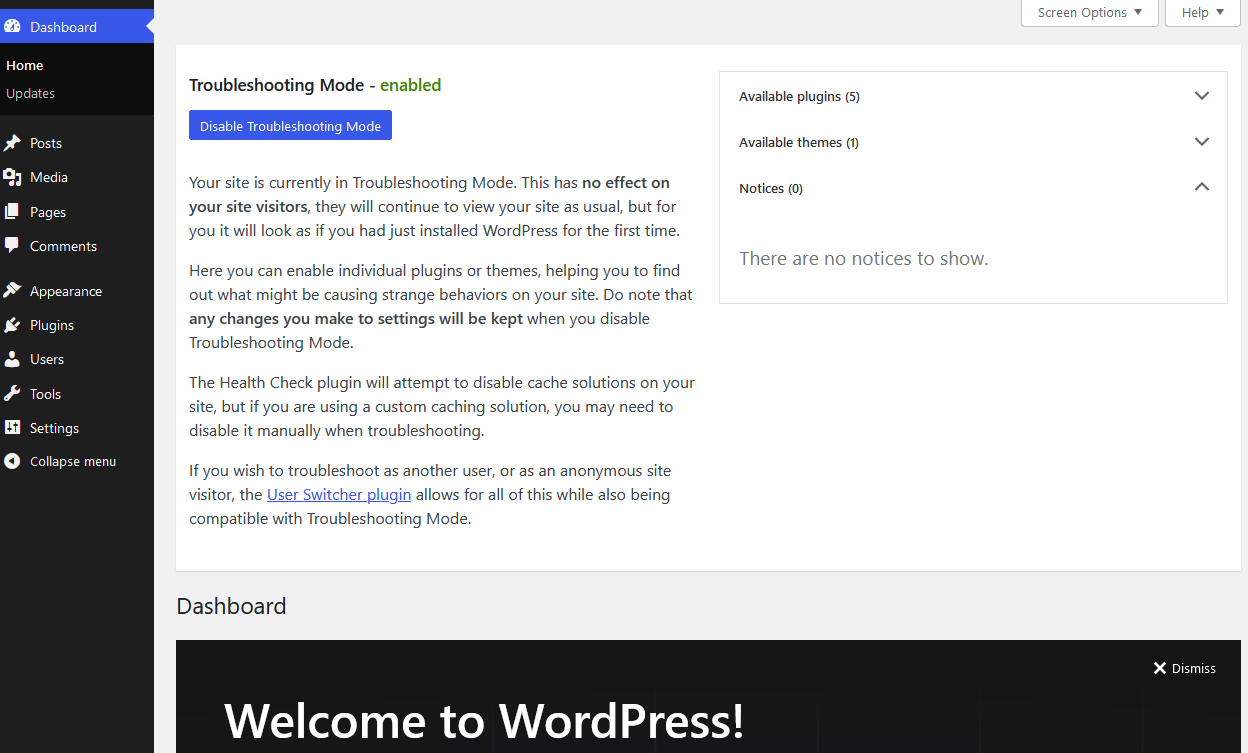Open the Pages menu label
Image resolution: width=1248 pixels, height=753 pixels.
click(x=48, y=212)
